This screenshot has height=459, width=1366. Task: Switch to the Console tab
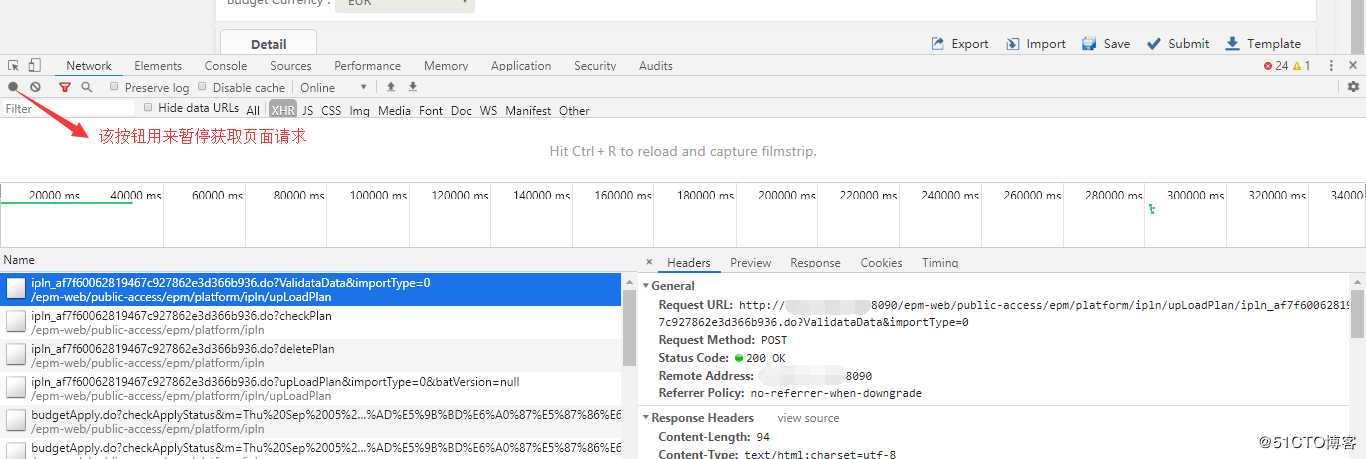point(226,66)
